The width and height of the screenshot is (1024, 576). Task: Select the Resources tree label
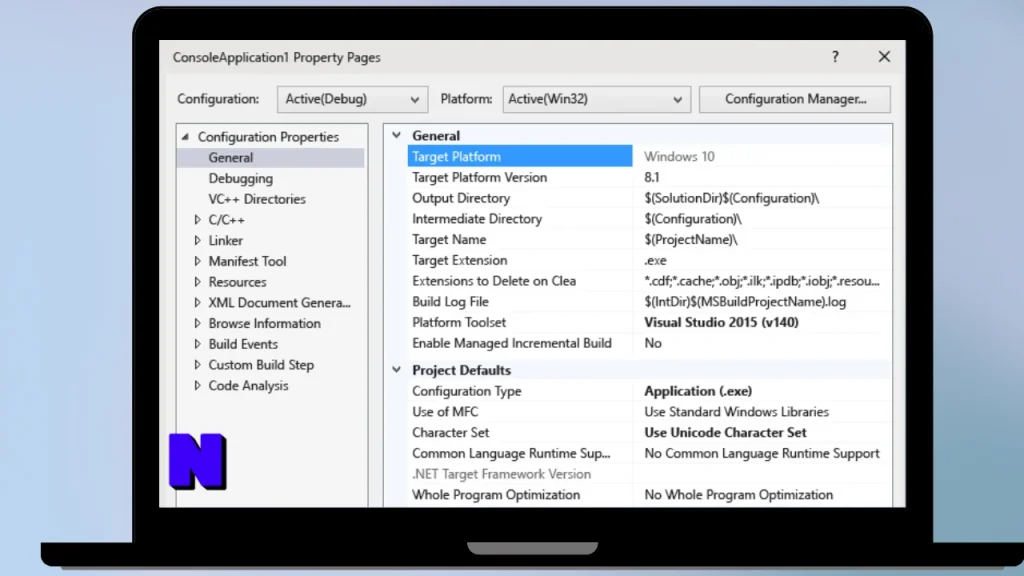pyautogui.click(x=237, y=282)
